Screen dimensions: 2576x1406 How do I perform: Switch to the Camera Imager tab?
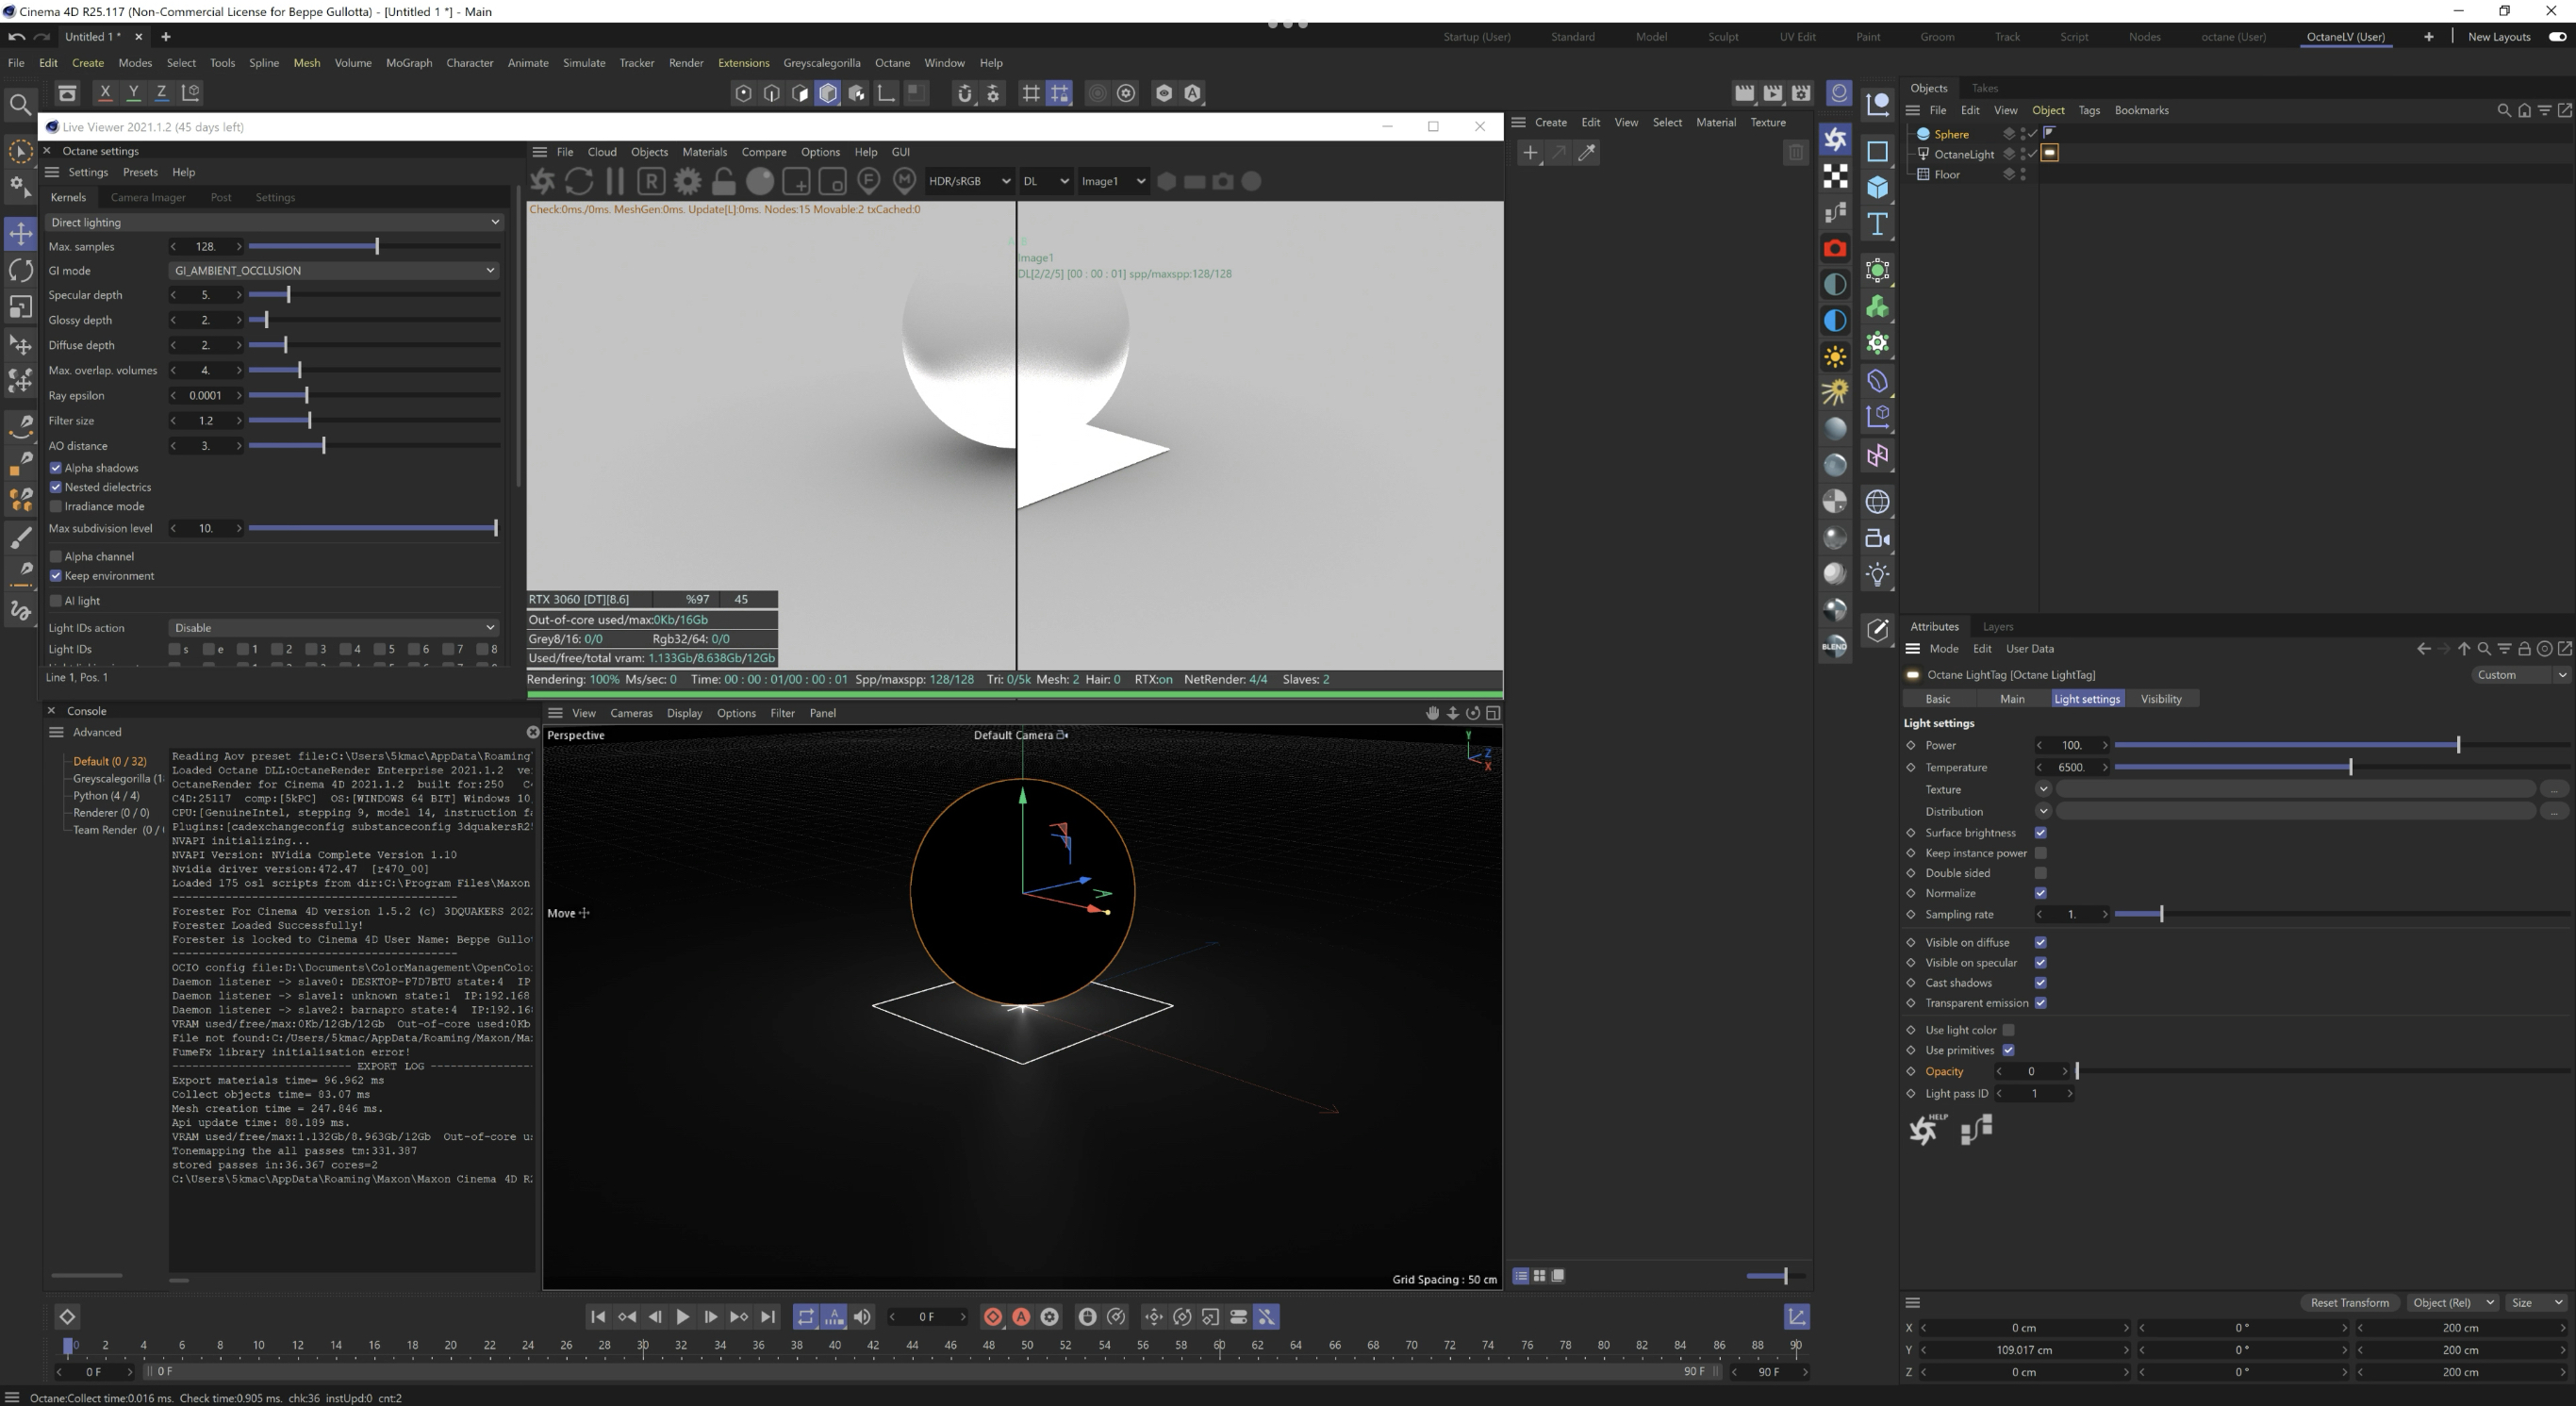[x=148, y=197]
